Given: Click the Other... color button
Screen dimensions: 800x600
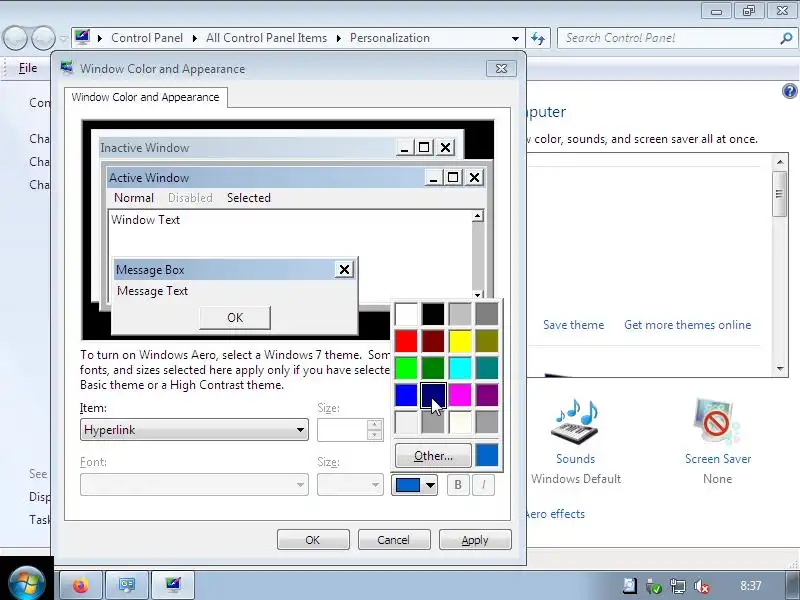Looking at the screenshot, I should tap(433, 456).
